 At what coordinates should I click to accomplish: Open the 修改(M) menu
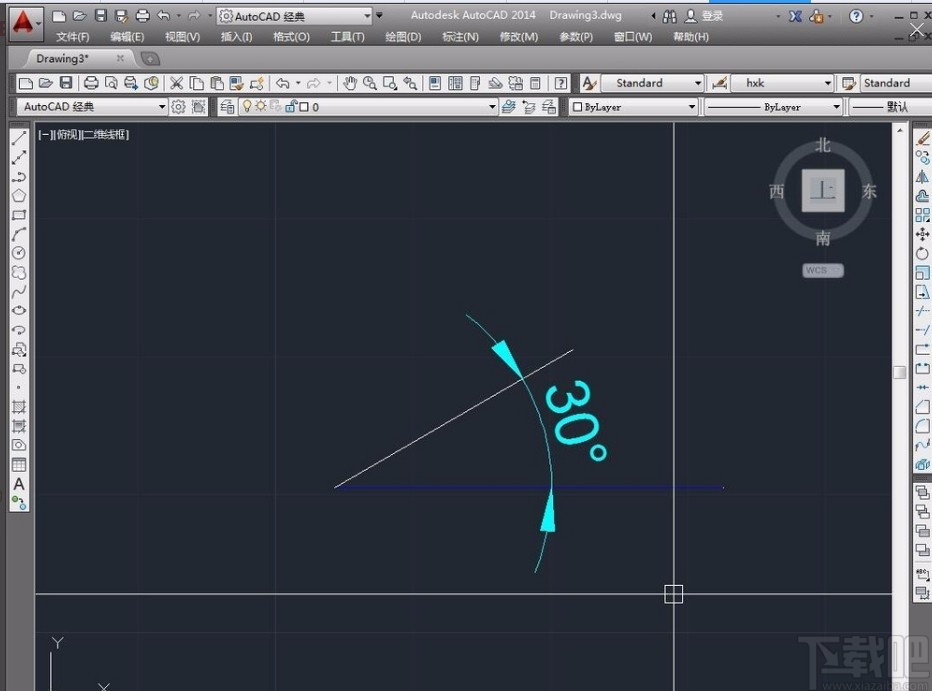(518, 37)
